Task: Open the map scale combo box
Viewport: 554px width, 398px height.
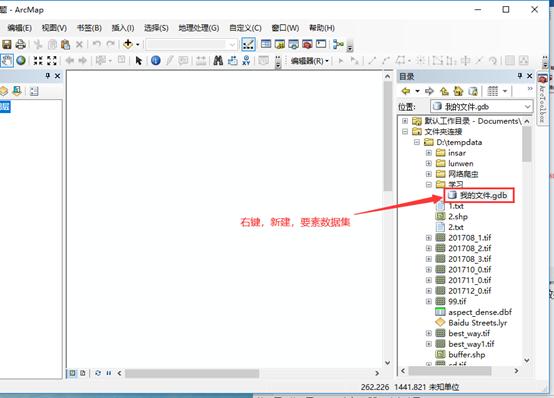Action: coord(191,45)
